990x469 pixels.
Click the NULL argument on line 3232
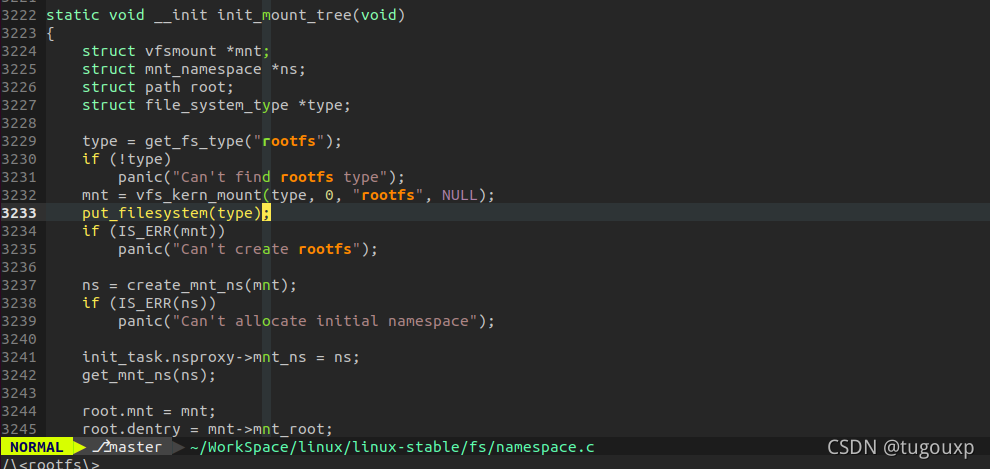[459, 195]
